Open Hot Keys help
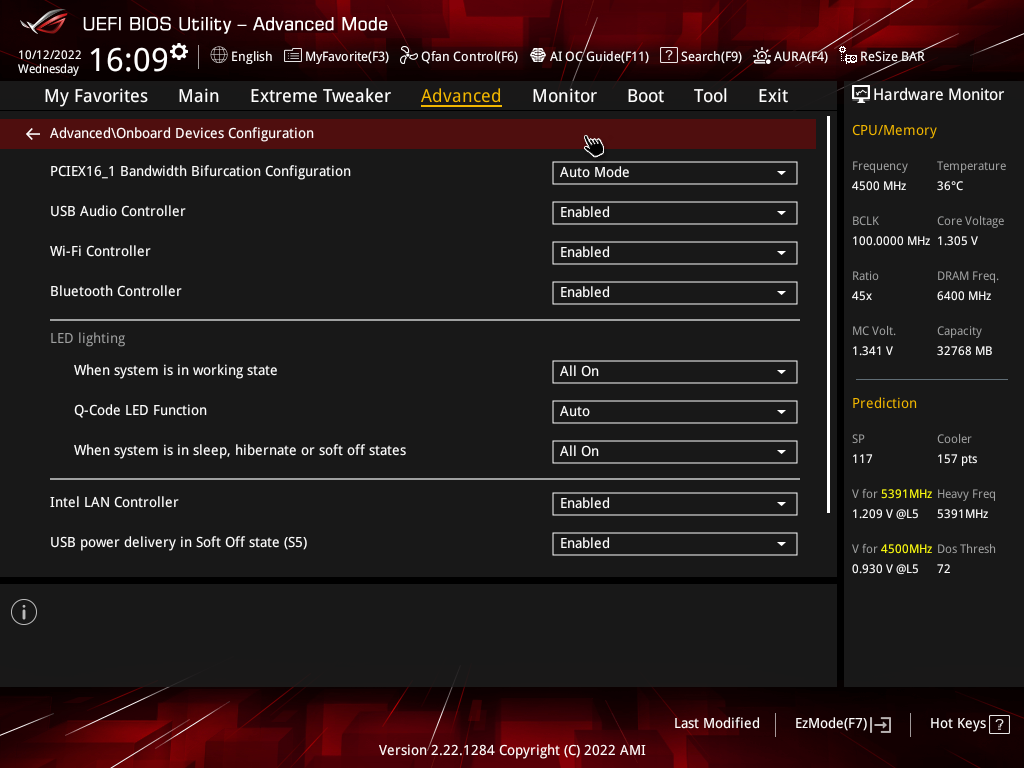The width and height of the screenshot is (1024, 768). click(969, 724)
